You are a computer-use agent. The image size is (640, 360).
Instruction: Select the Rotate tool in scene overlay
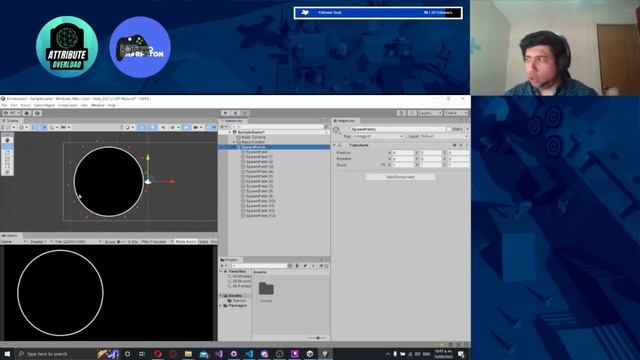click(7, 153)
